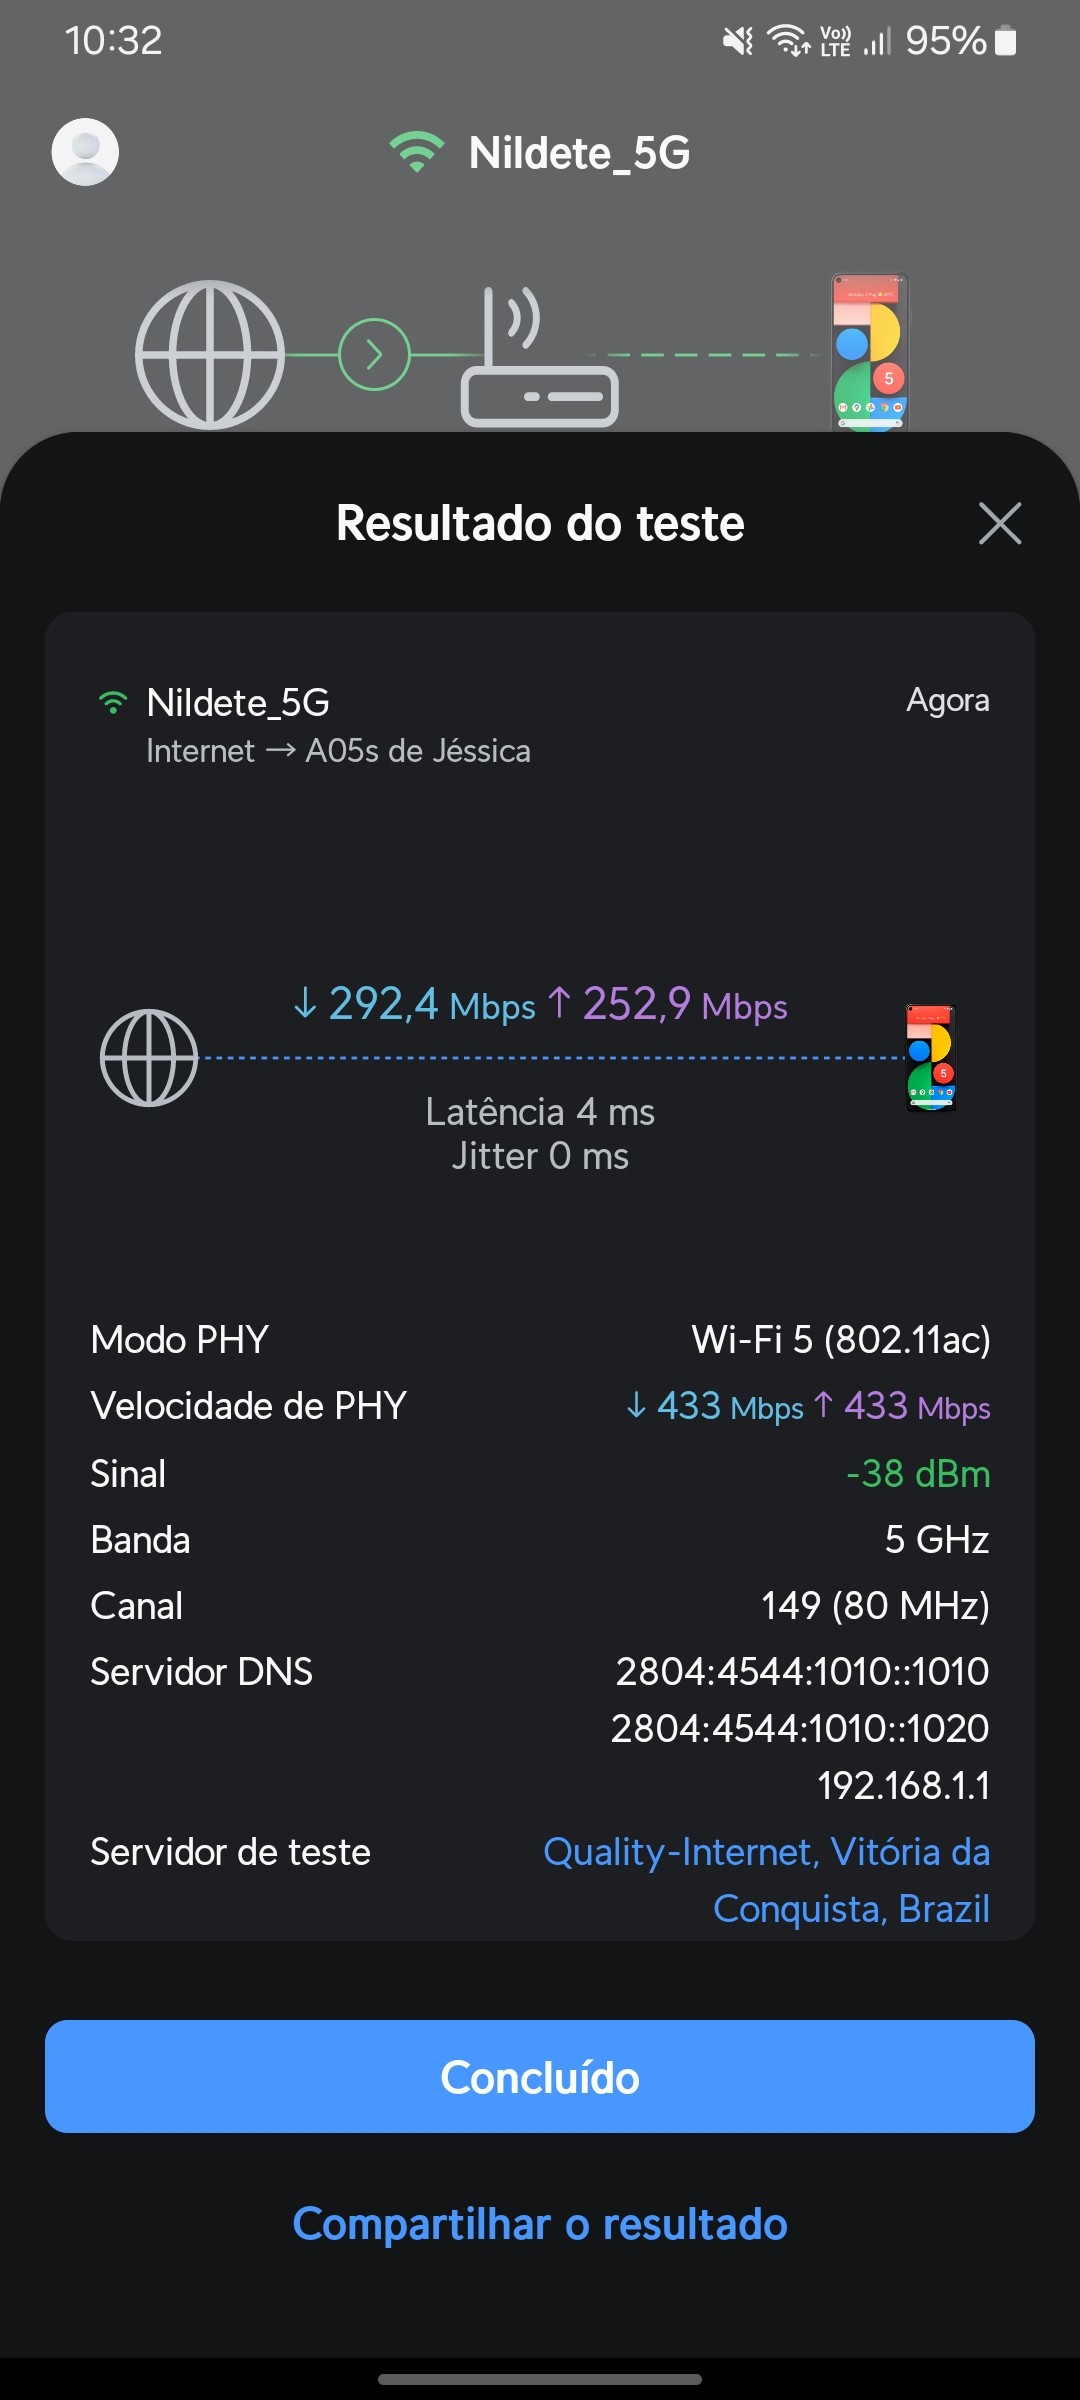
Task: Tap the Wi-Fi 5 (802.11ac) PHY mode value
Action: (x=841, y=1340)
